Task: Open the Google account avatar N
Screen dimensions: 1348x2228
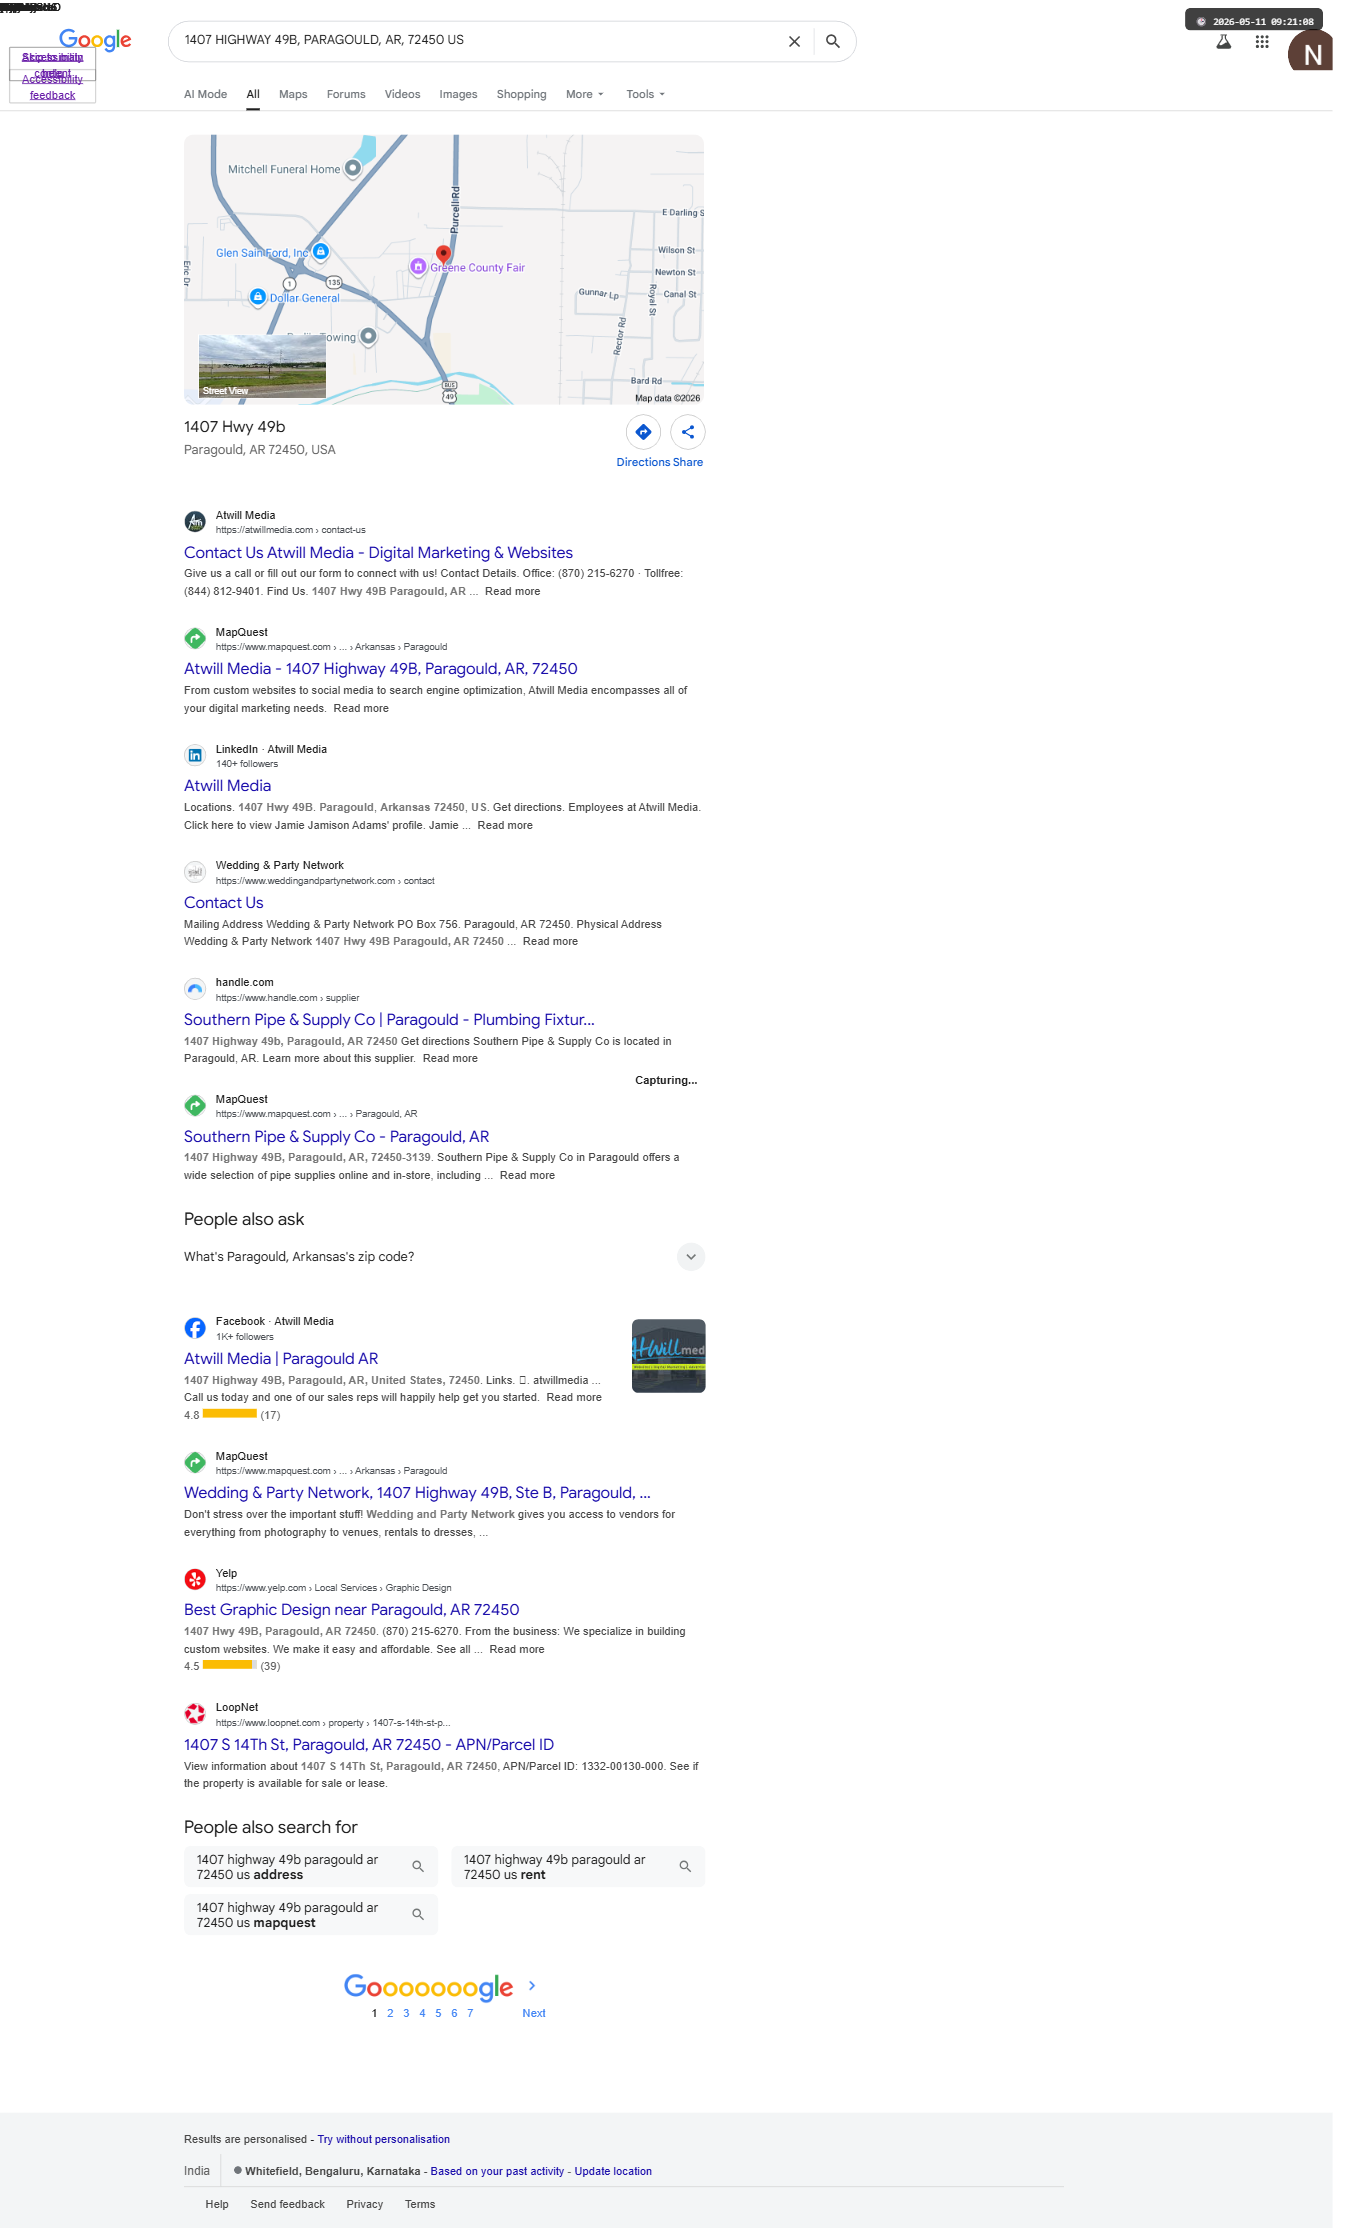Action: [1310, 51]
